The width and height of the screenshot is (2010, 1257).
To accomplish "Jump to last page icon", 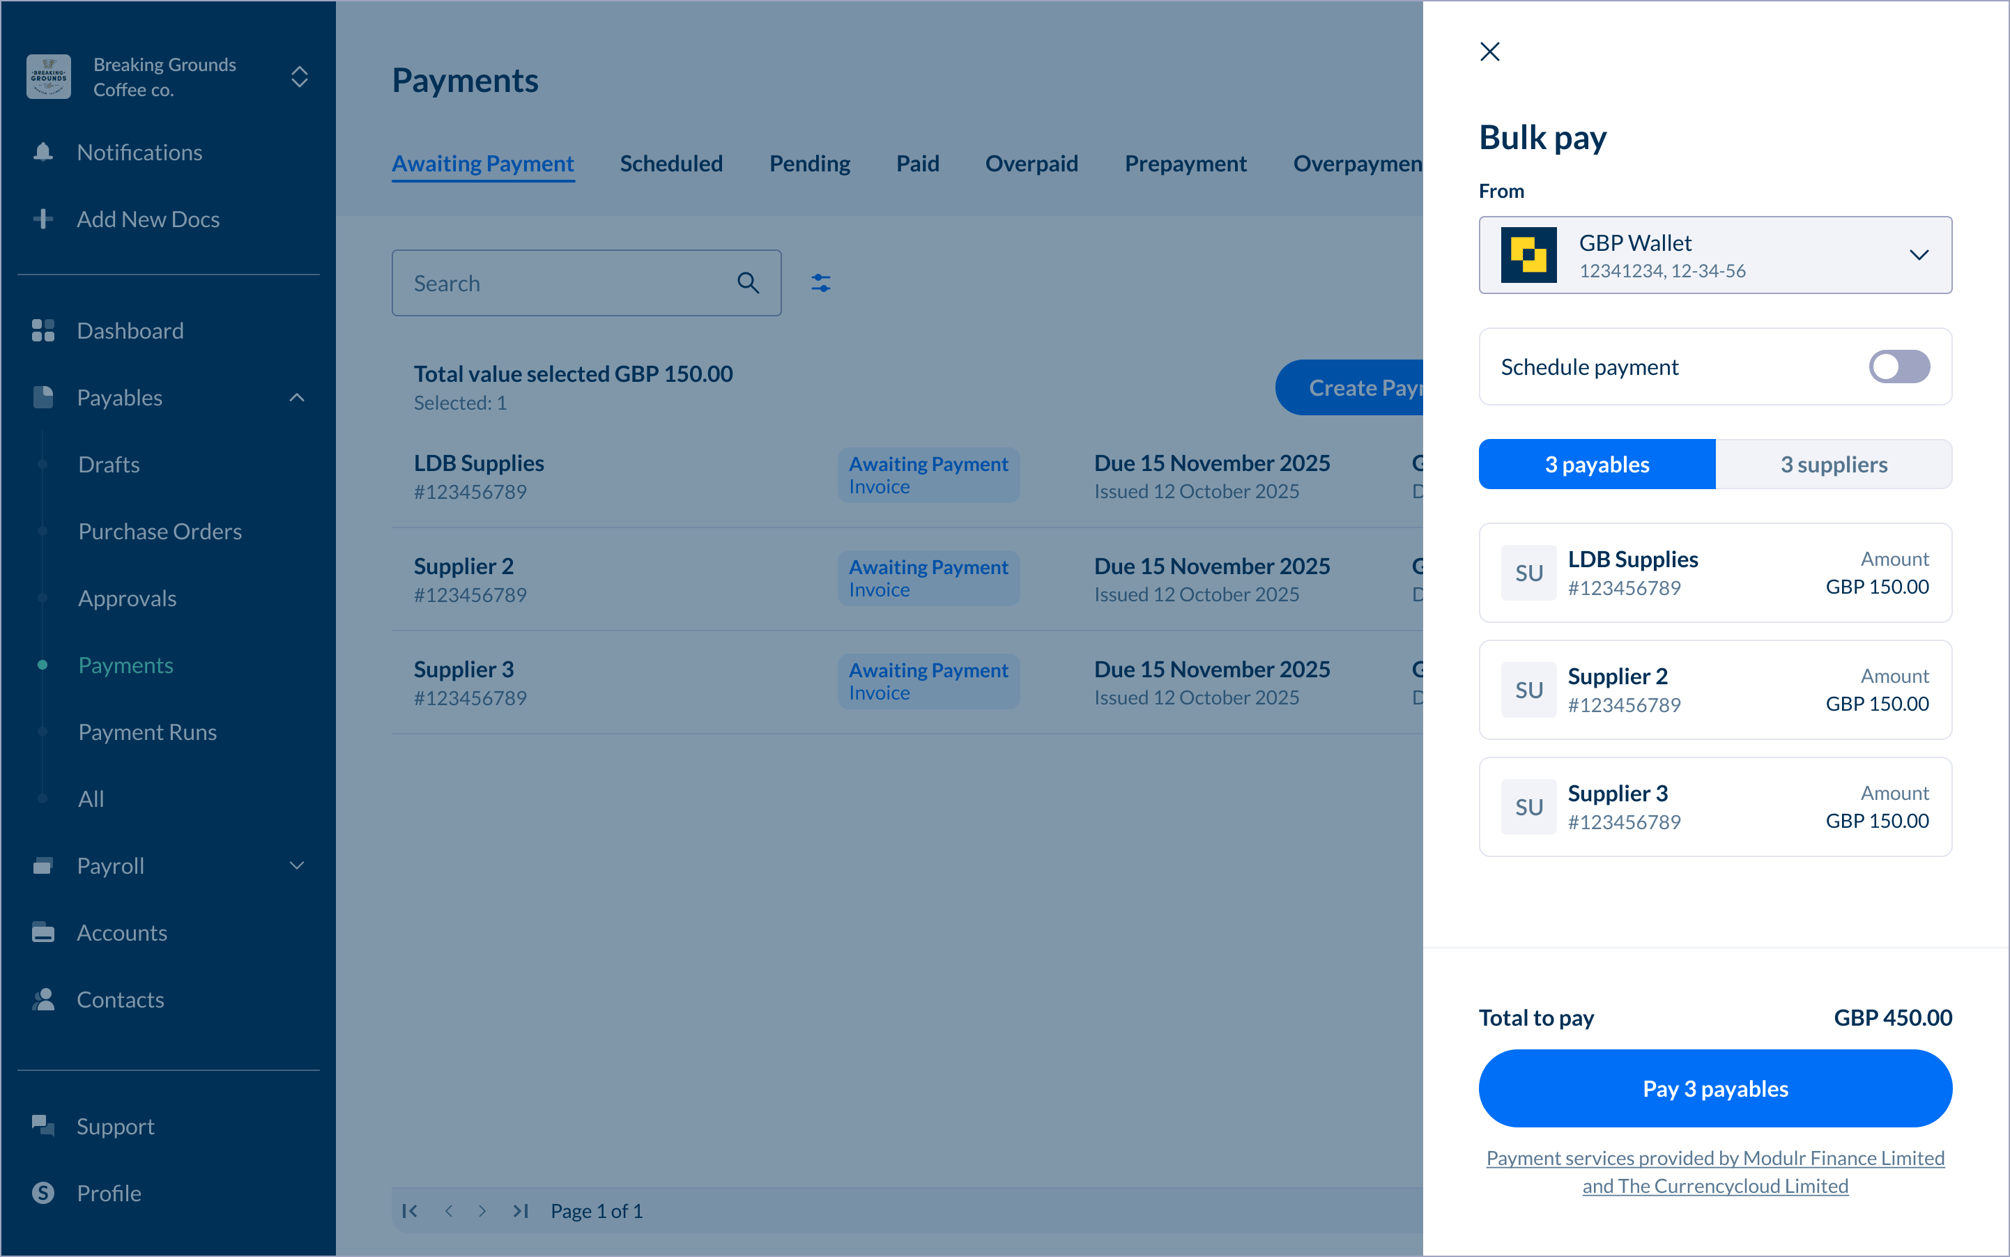I will click(x=520, y=1211).
